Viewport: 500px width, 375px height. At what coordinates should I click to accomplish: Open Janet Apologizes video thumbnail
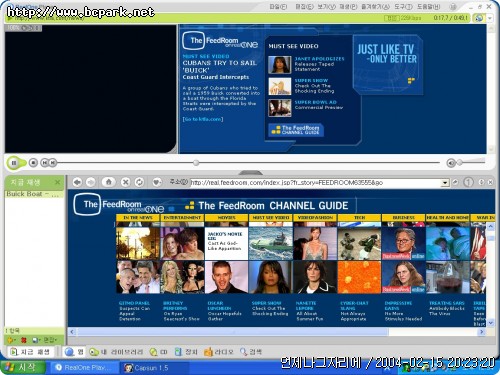pyautogui.click(x=279, y=64)
